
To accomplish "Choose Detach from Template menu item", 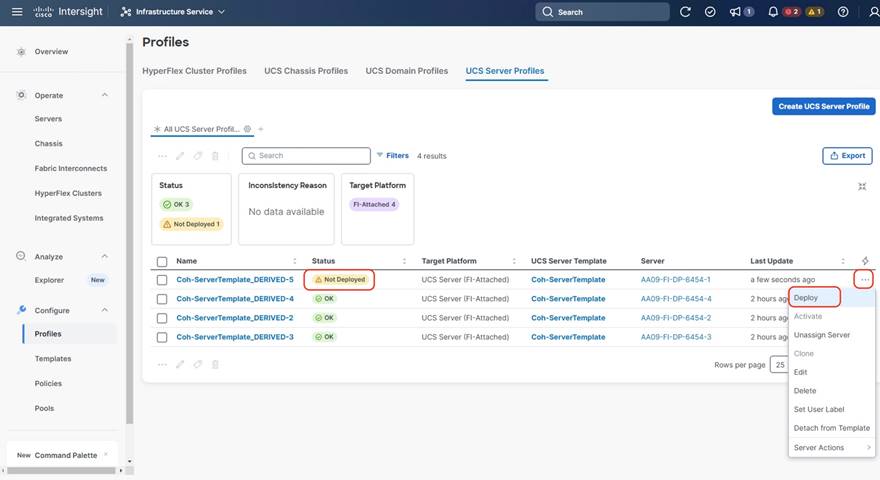I will point(832,428).
